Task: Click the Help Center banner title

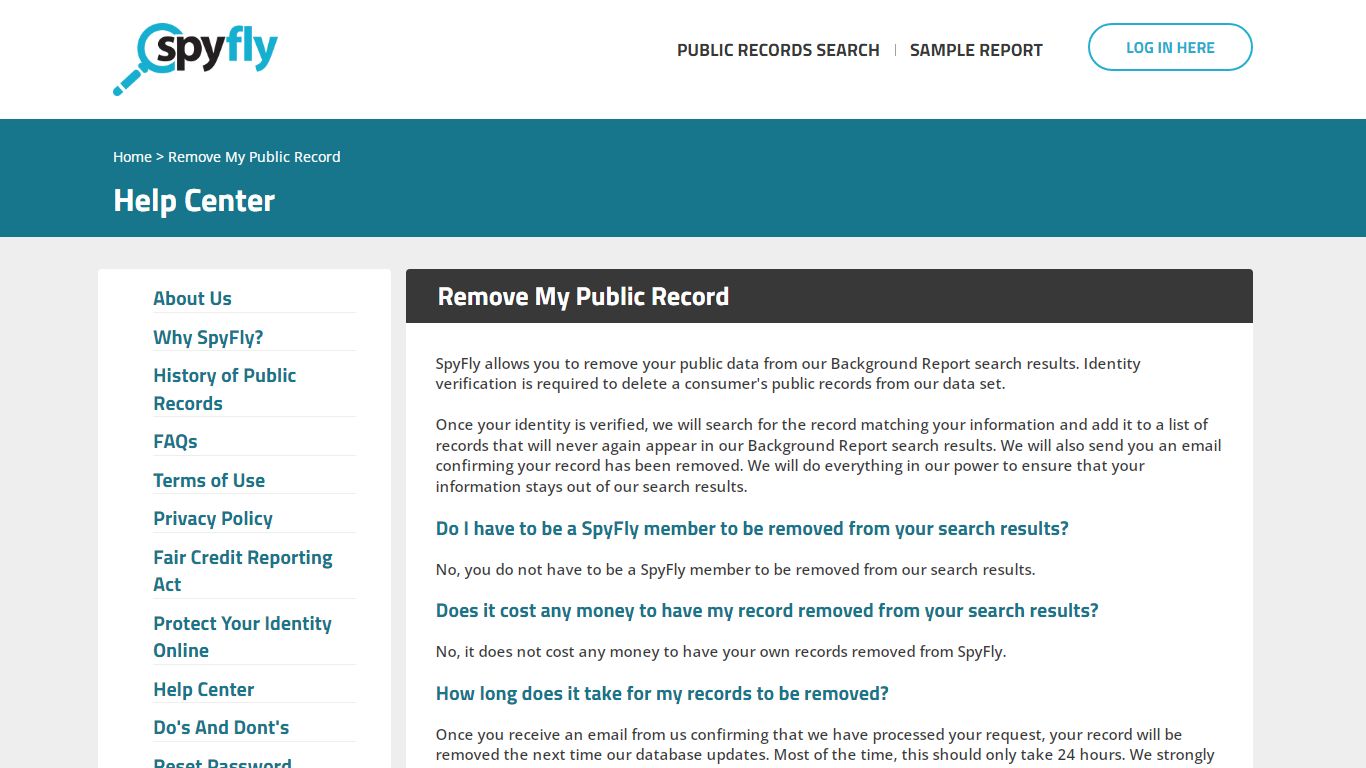Action: pos(194,200)
